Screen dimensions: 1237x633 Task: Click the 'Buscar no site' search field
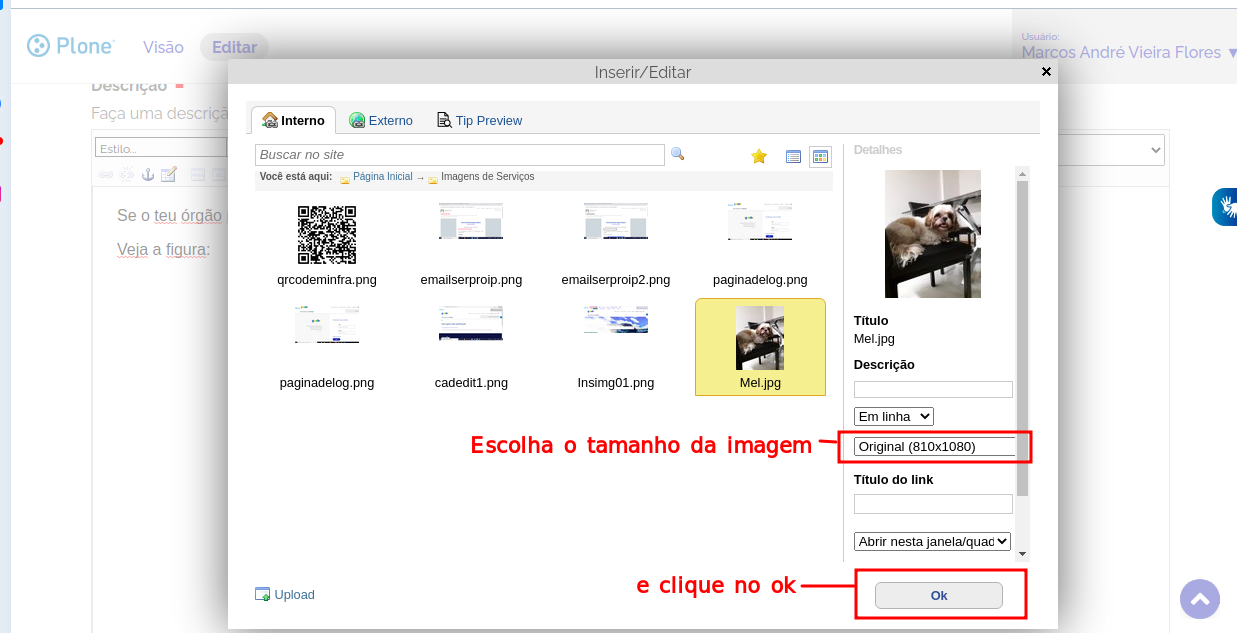coord(459,155)
